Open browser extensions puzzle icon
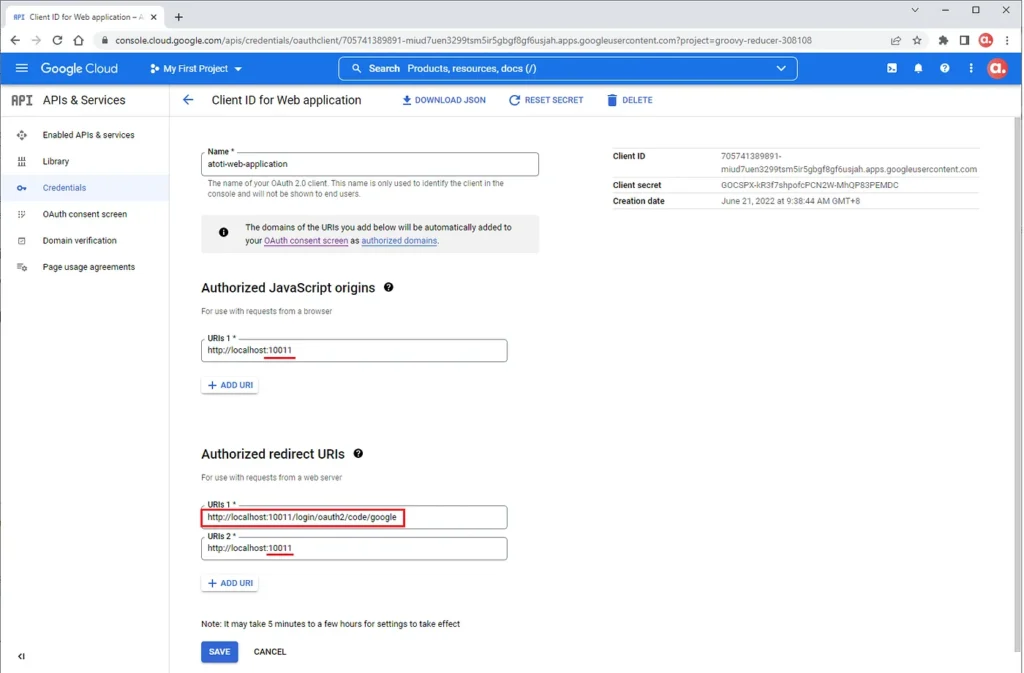The height and width of the screenshot is (673, 1024). (x=943, y=40)
